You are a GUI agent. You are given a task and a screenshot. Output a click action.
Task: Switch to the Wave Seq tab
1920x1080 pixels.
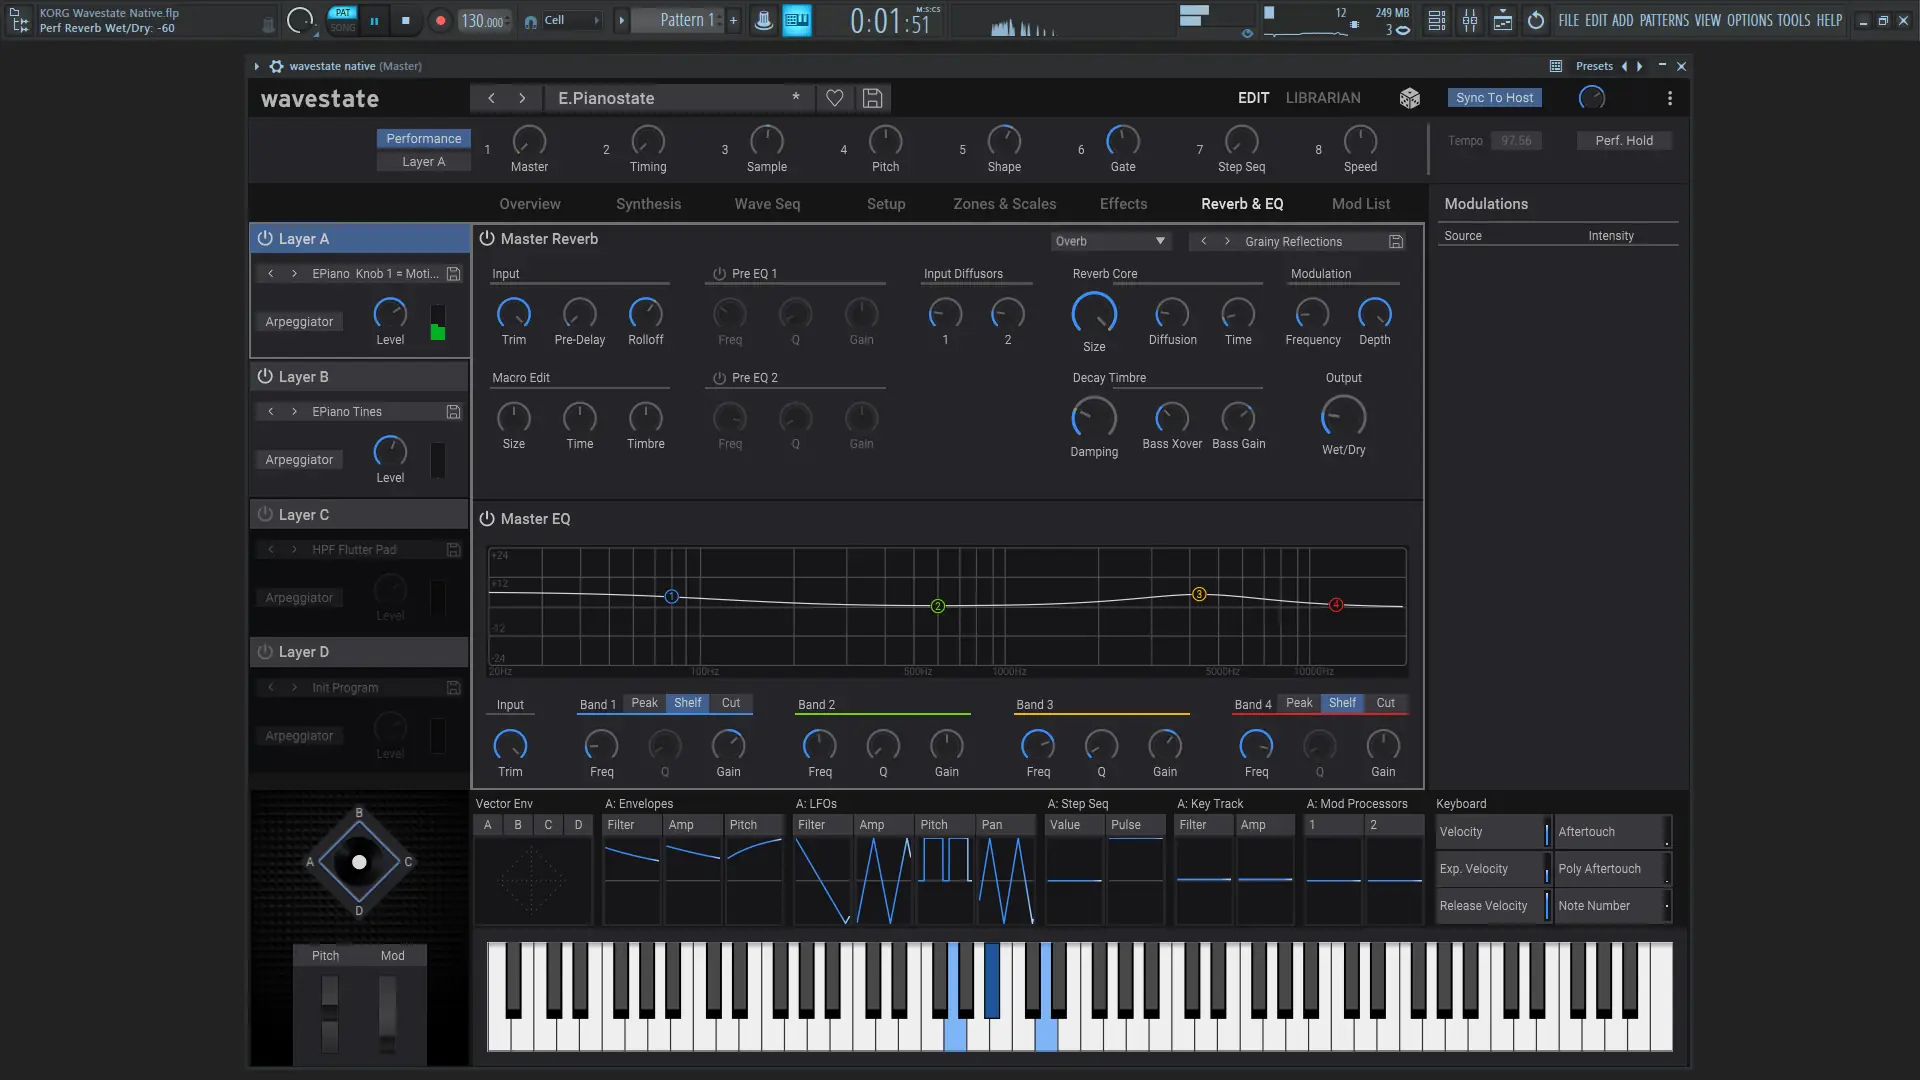coord(767,204)
